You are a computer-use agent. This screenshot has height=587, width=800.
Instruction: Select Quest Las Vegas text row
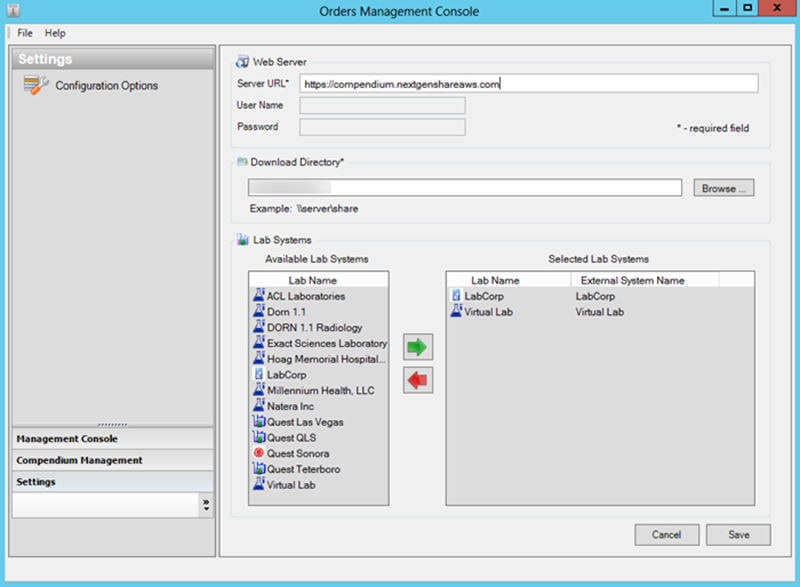coord(305,422)
